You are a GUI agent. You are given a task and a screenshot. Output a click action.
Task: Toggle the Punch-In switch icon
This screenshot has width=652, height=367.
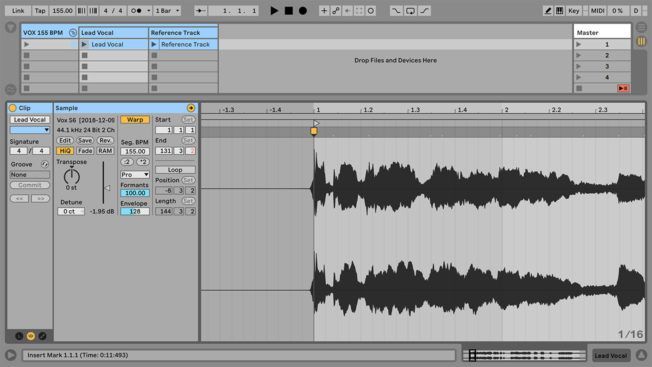coord(396,11)
